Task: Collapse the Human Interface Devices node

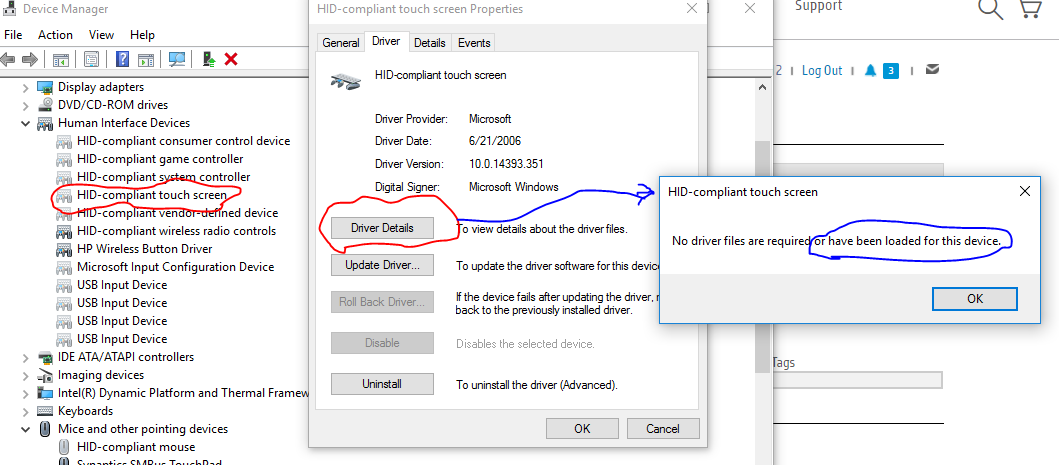Action: point(26,123)
